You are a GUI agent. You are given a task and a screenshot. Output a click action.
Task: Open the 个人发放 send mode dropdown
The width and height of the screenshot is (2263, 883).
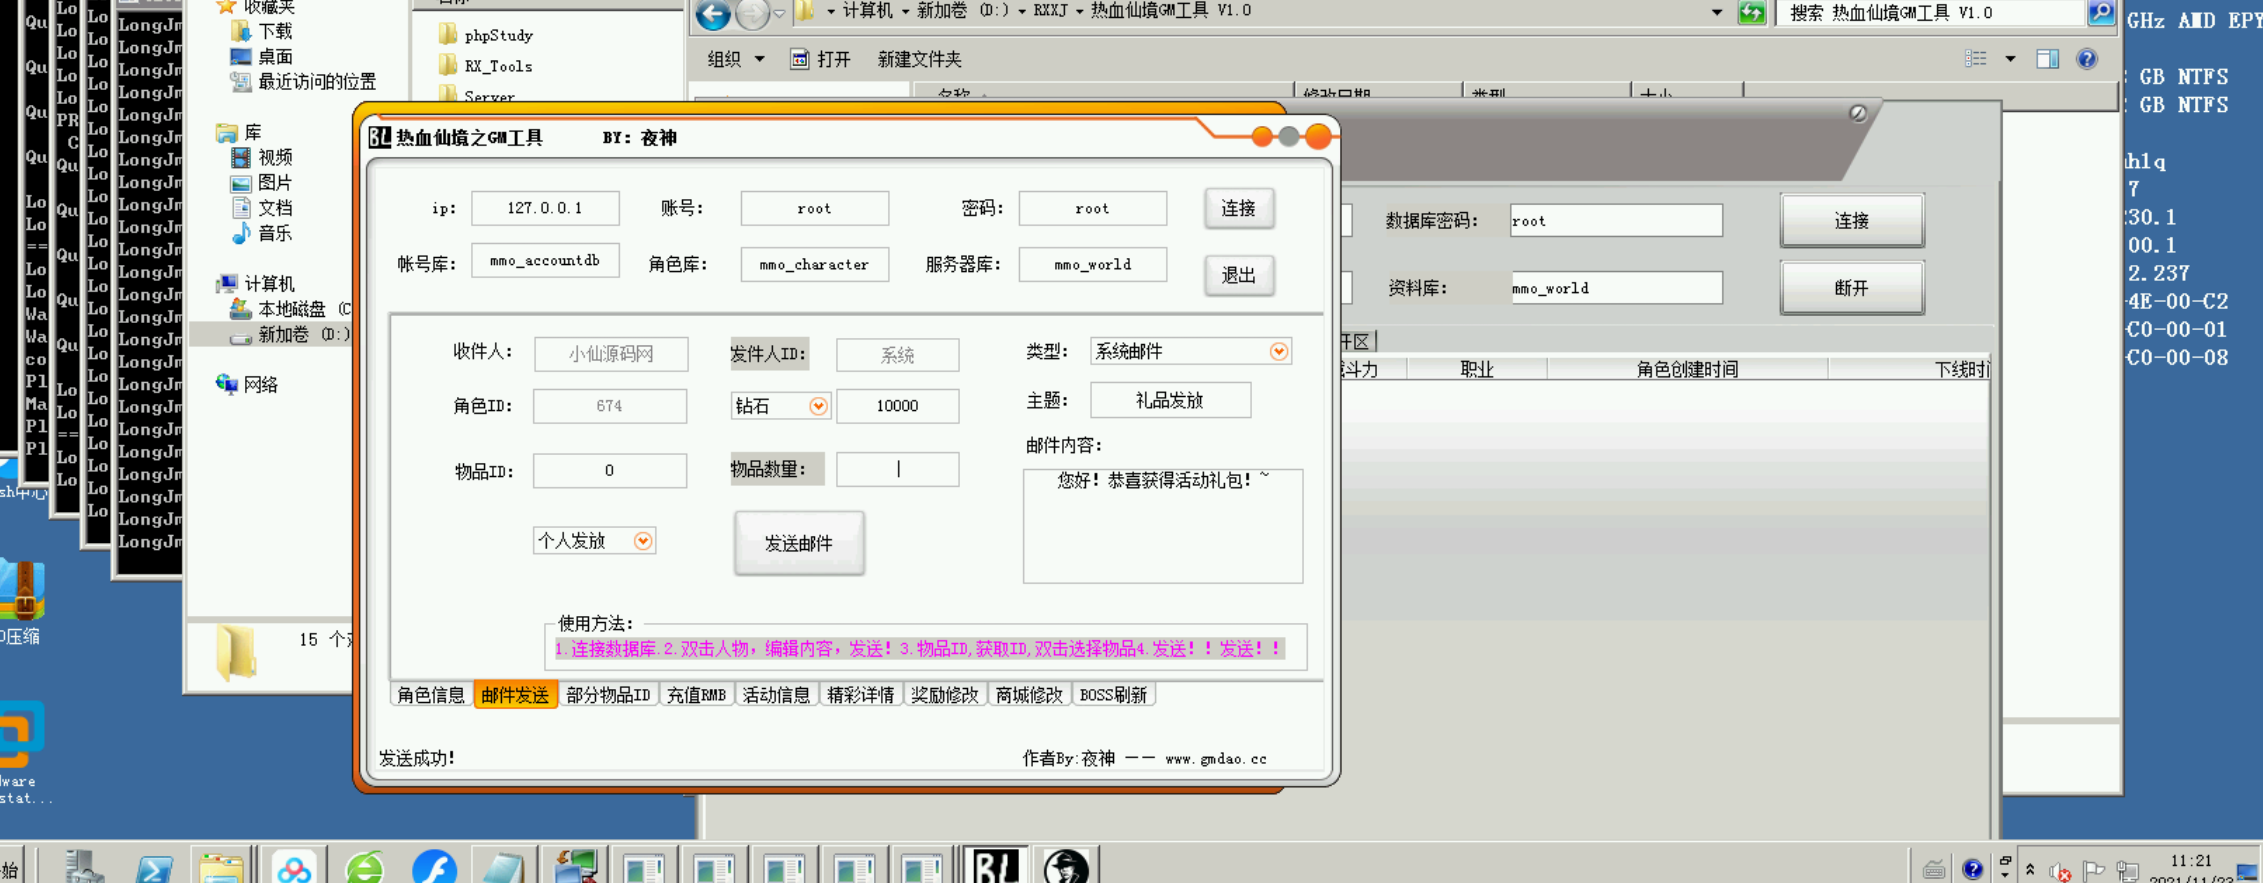[643, 541]
